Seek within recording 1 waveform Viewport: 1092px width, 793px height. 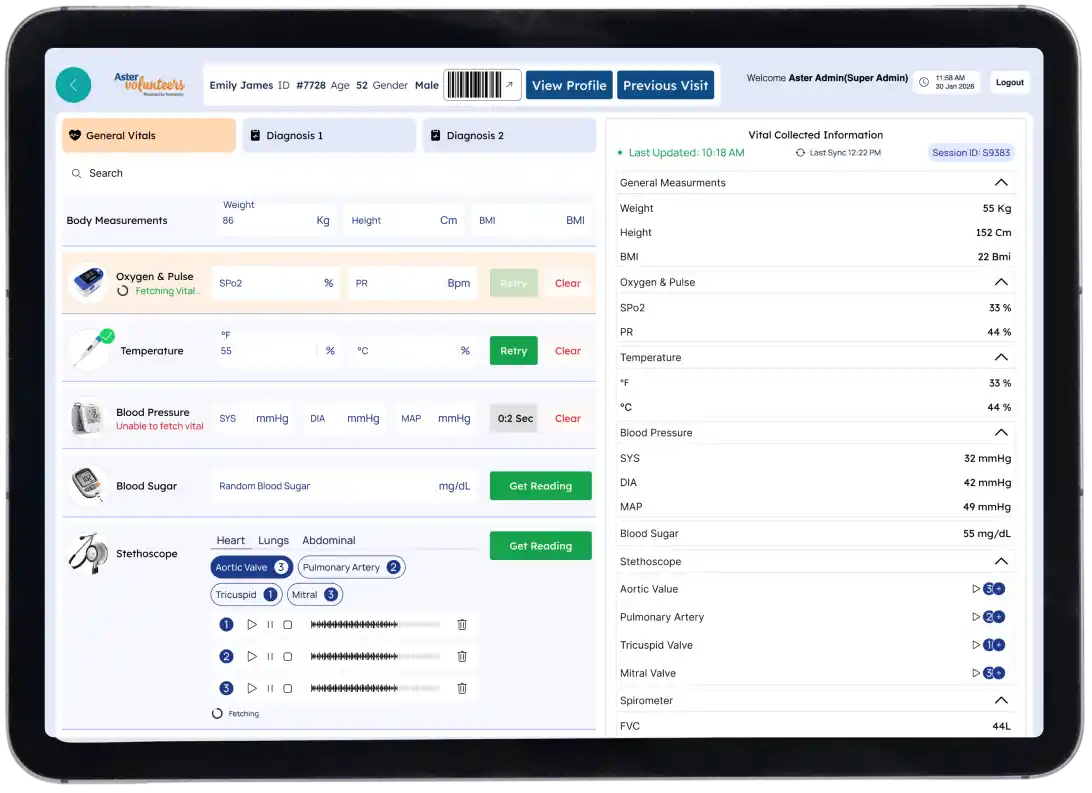click(375, 625)
